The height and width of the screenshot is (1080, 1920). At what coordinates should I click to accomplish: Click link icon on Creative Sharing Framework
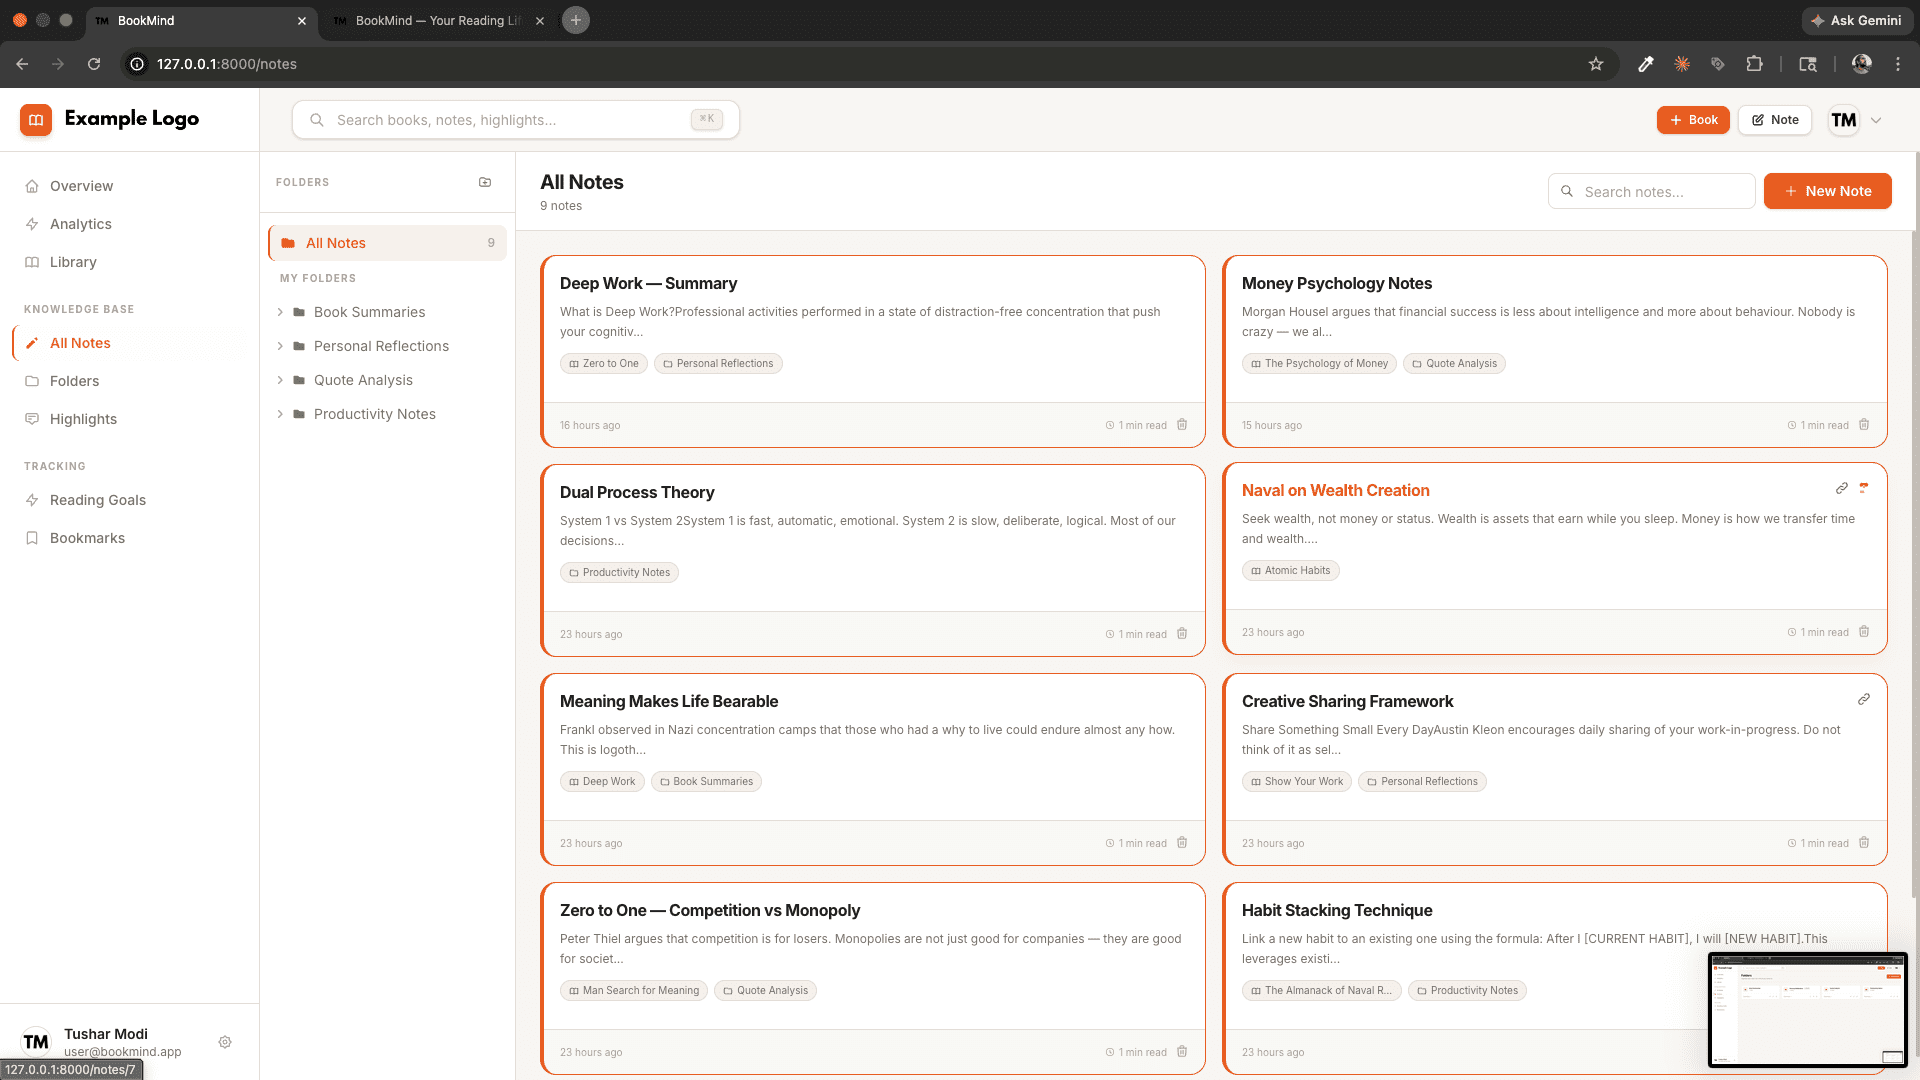(1864, 699)
